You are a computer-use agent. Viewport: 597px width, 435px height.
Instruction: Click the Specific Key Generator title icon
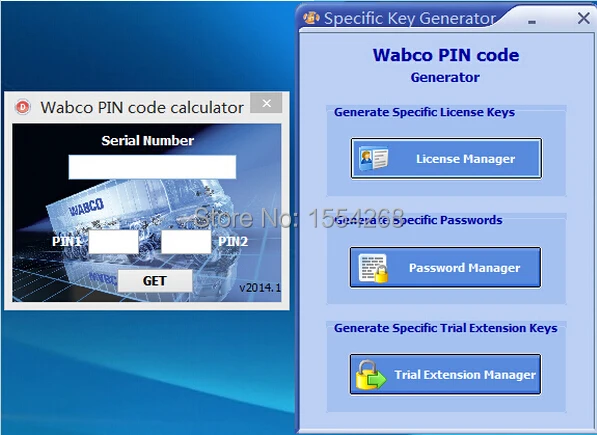click(311, 18)
